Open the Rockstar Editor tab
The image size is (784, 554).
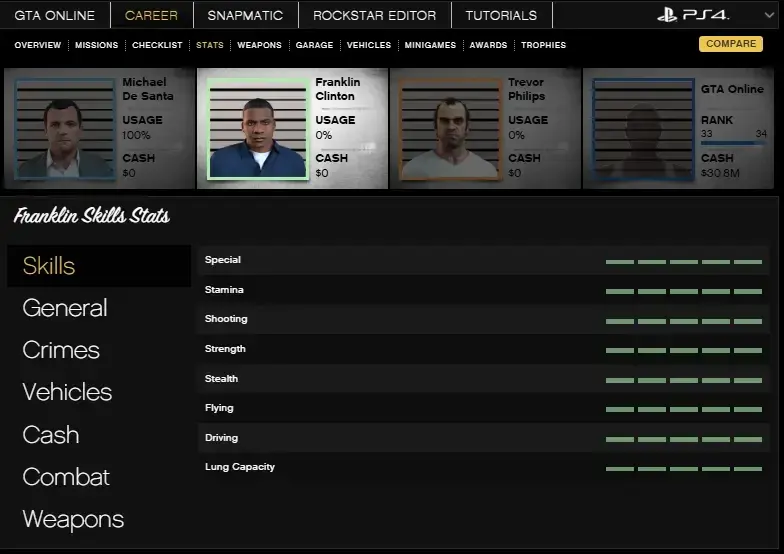pos(374,15)
